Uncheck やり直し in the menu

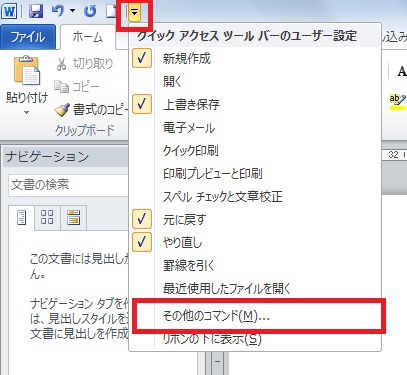(x=255, y=242)
